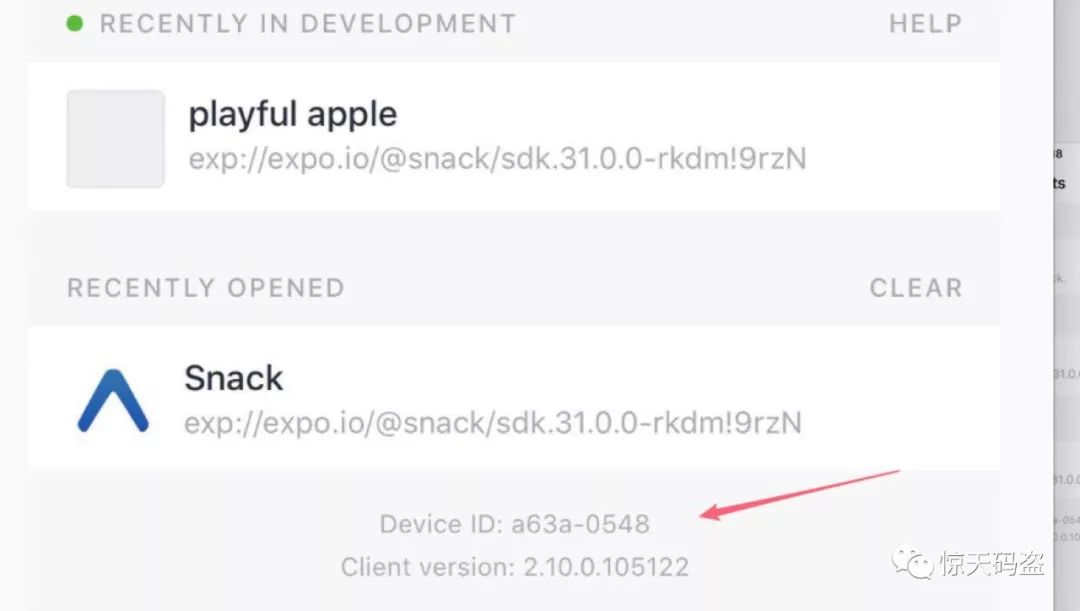Click the dark divider edge of the background window
The height and width of the screenshot is (611, 1080).
[x=1054, y=305]
